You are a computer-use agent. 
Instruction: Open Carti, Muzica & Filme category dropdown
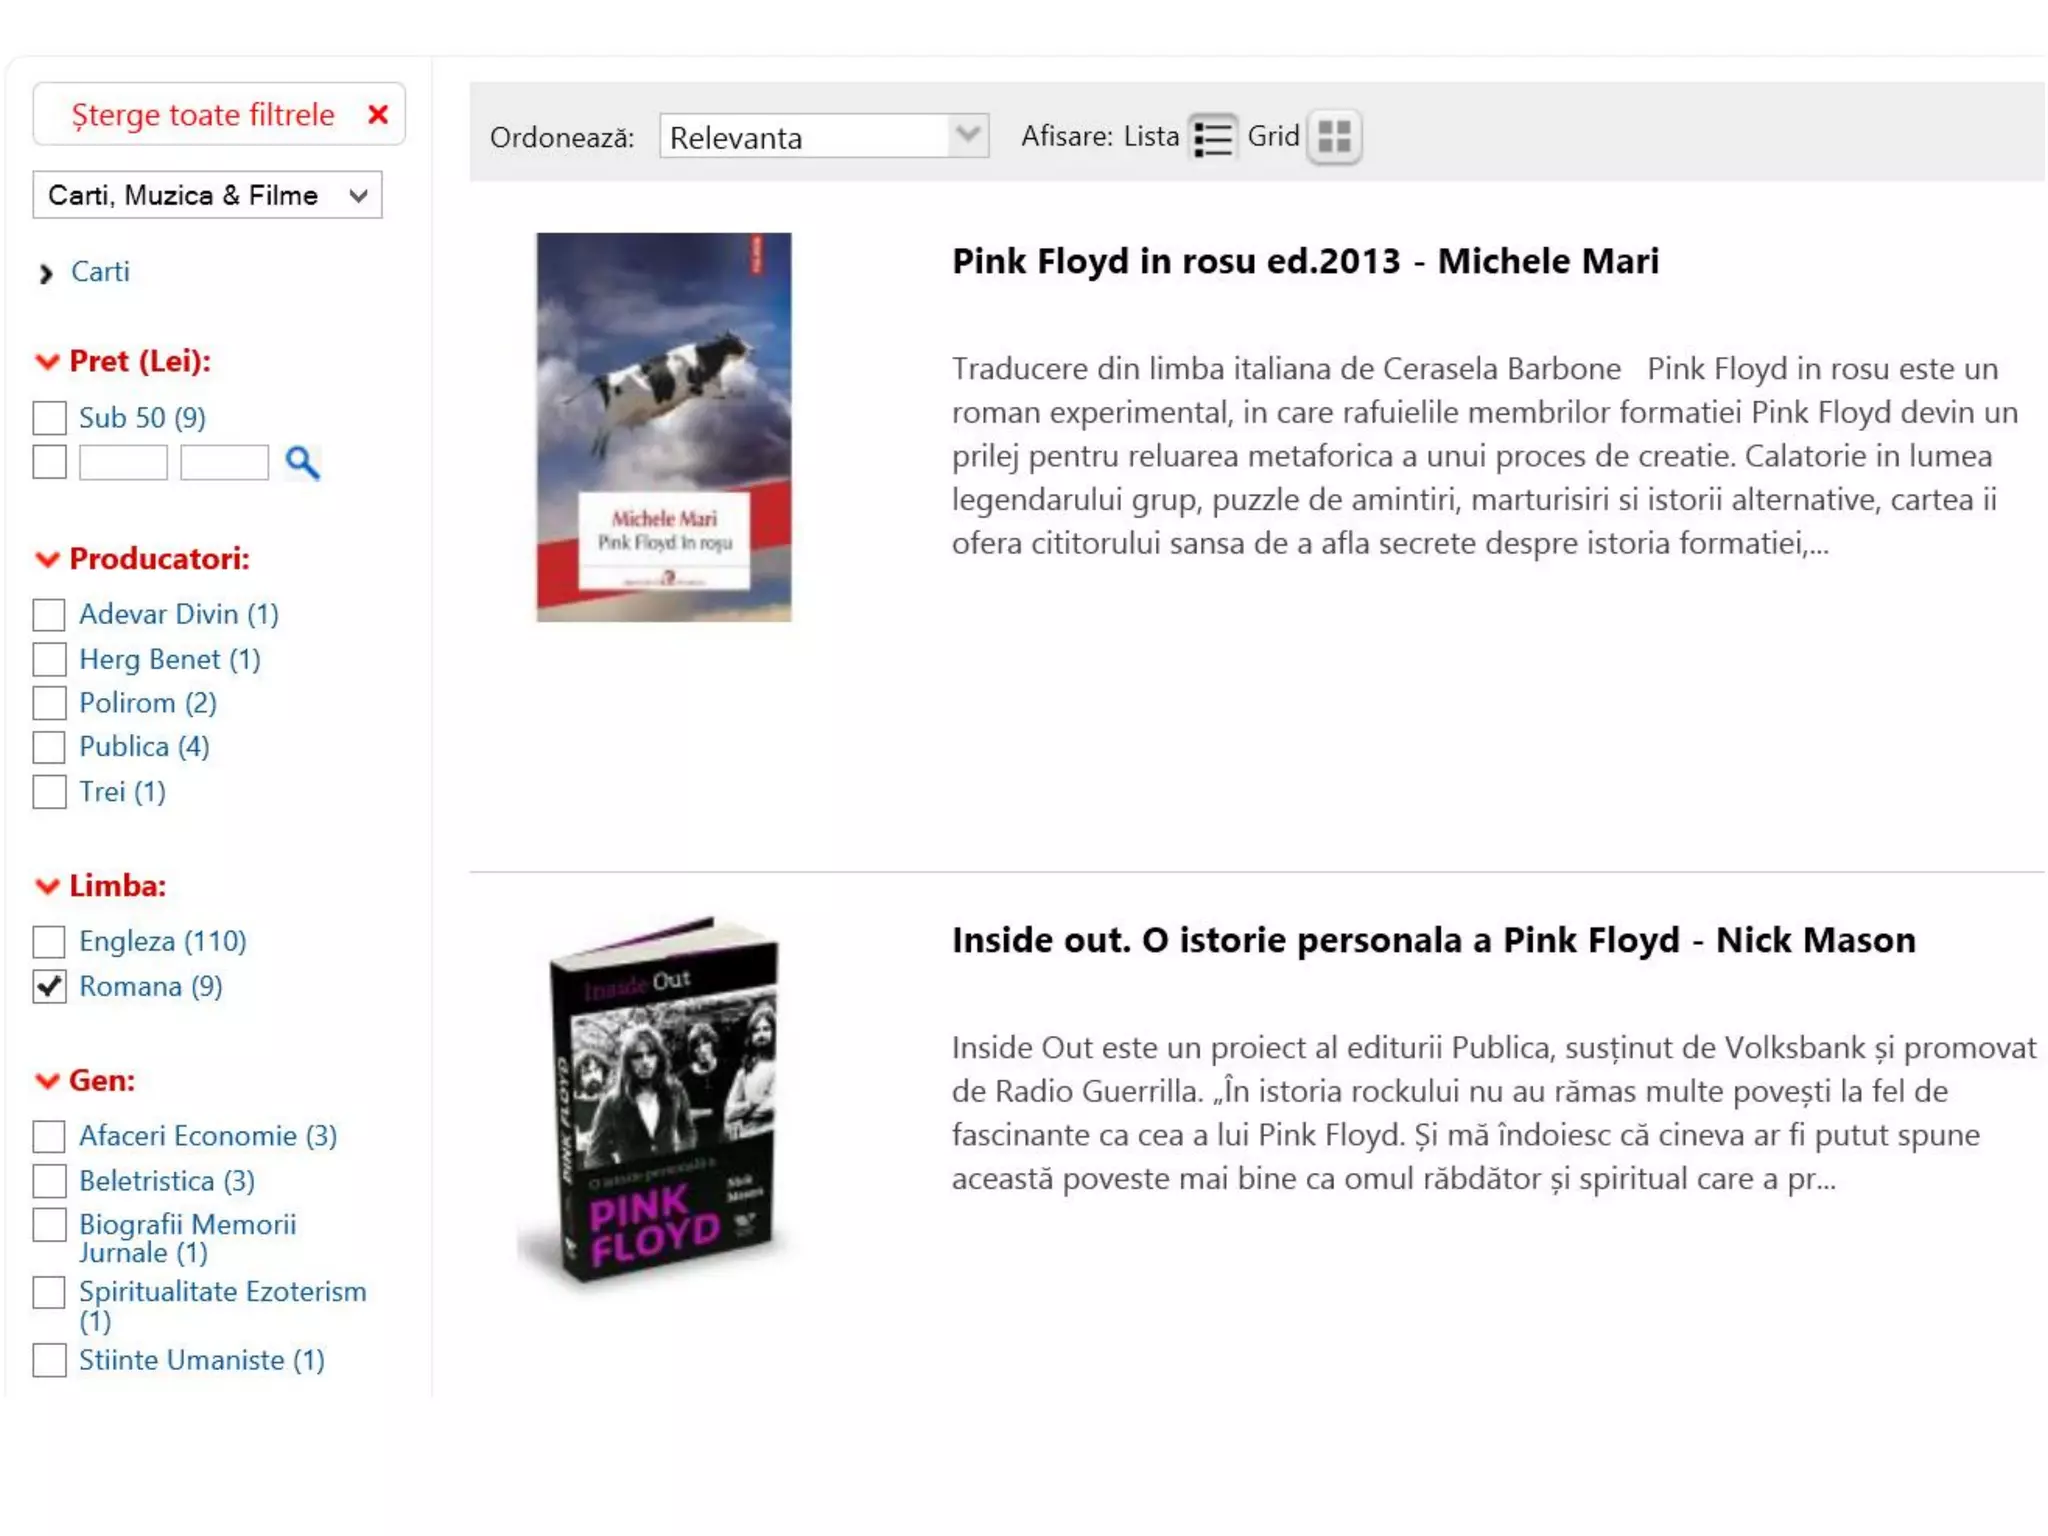[x=207, y=195]
